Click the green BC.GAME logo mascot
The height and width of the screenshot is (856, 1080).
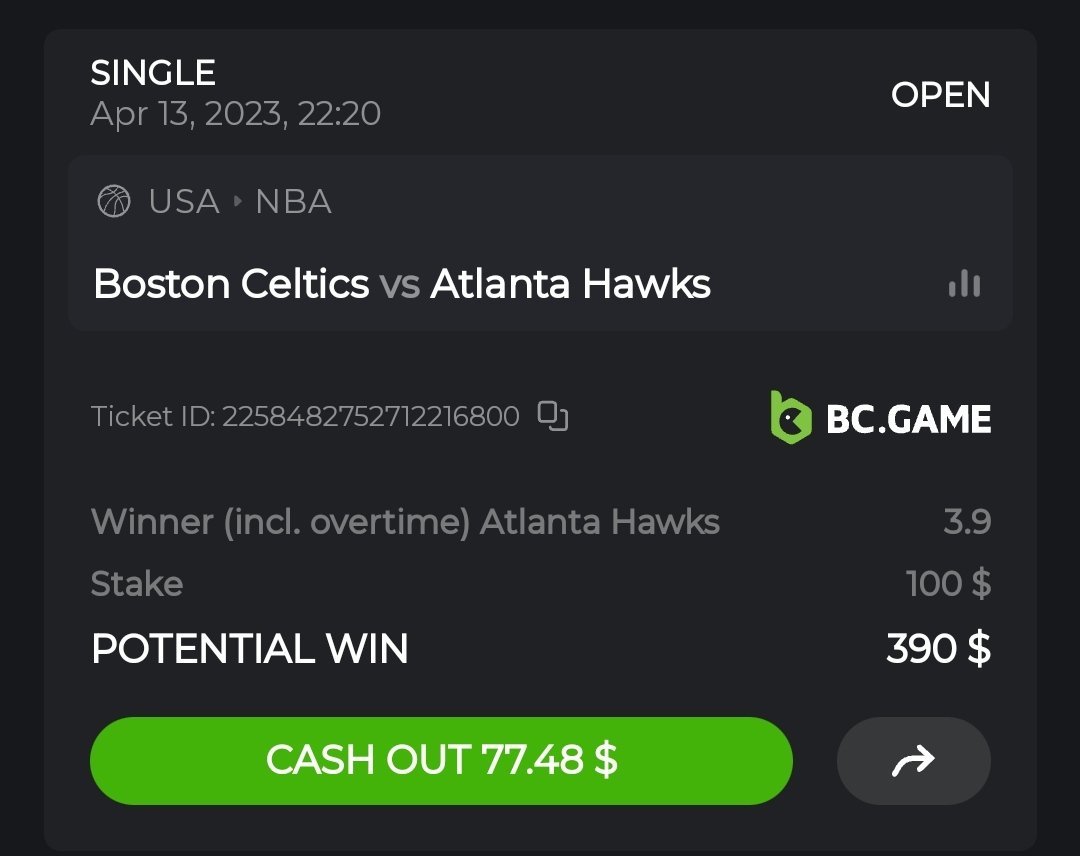point(790,417)
